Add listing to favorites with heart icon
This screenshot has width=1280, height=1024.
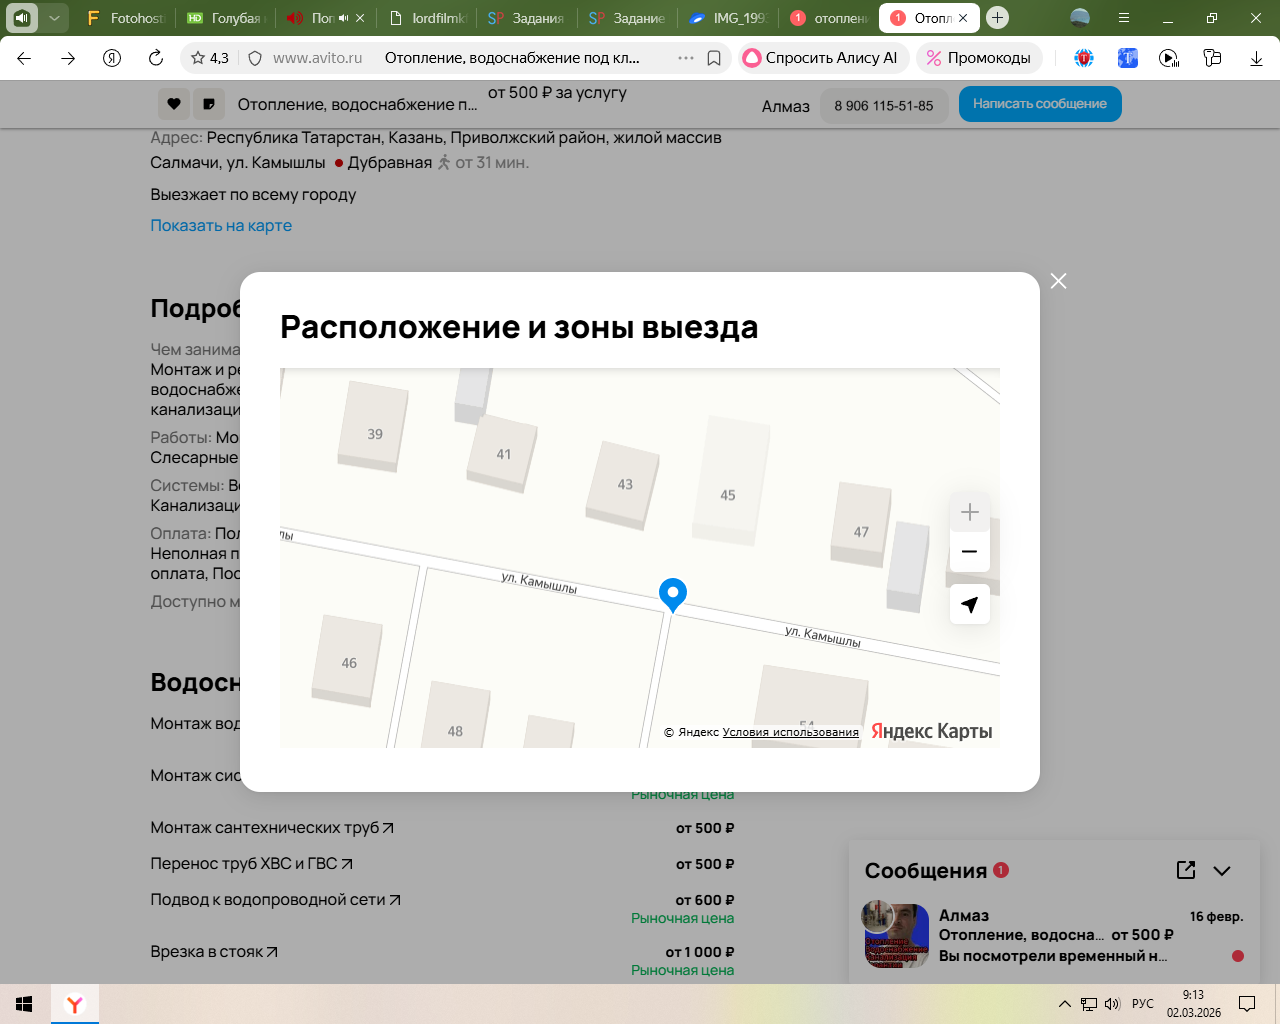[173, 104]
